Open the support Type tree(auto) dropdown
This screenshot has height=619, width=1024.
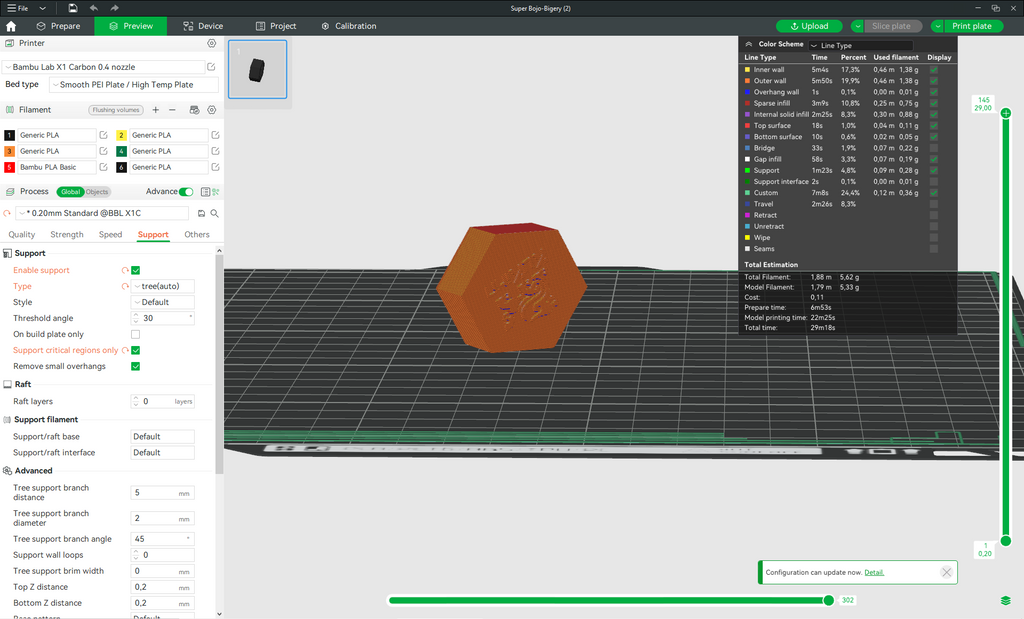click(x=163, y=286)
